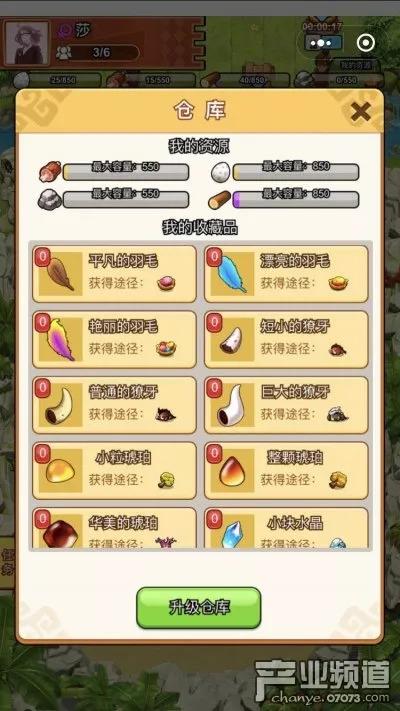400x711 pixels.
Task: Open the 普通的獠牙 tusk item icon
Action: 60,404
